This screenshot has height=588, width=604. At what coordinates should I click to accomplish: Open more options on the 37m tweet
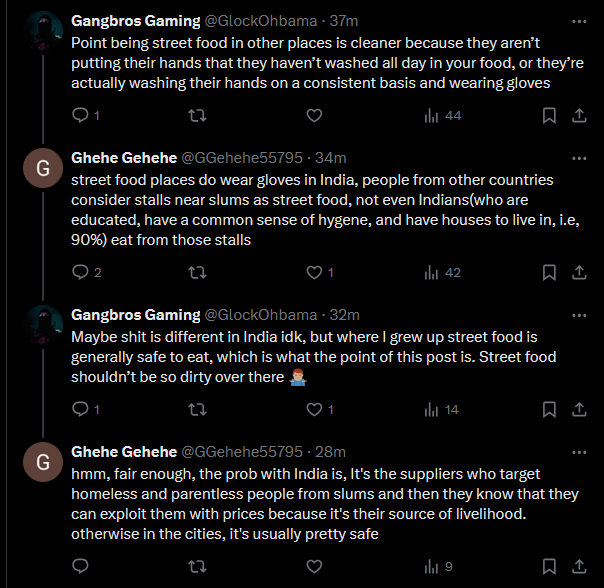click(579, 21)
